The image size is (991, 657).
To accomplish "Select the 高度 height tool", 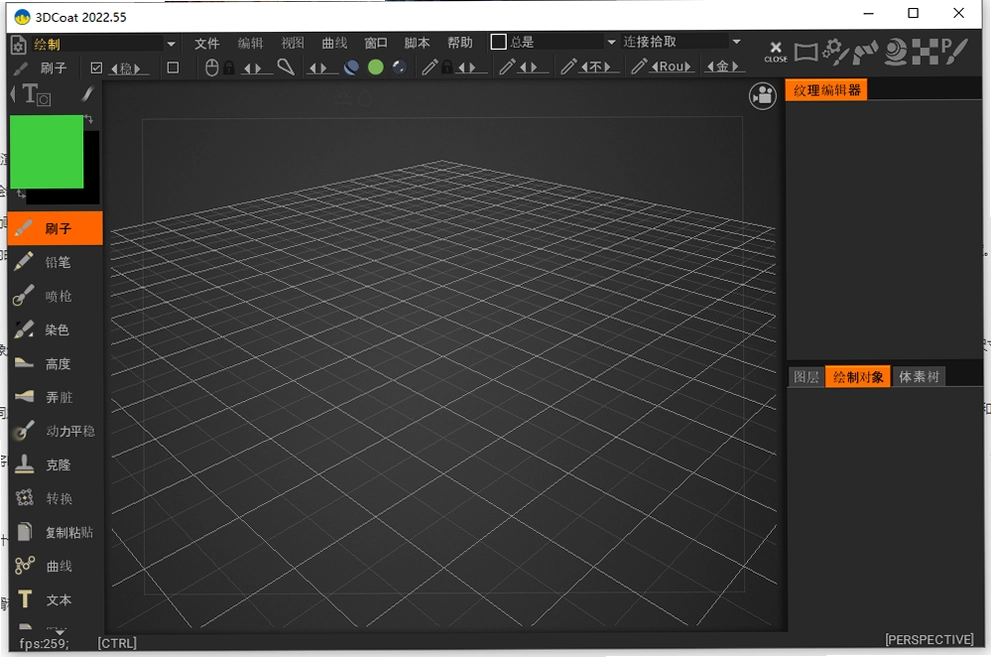I will tap(55, 363).
